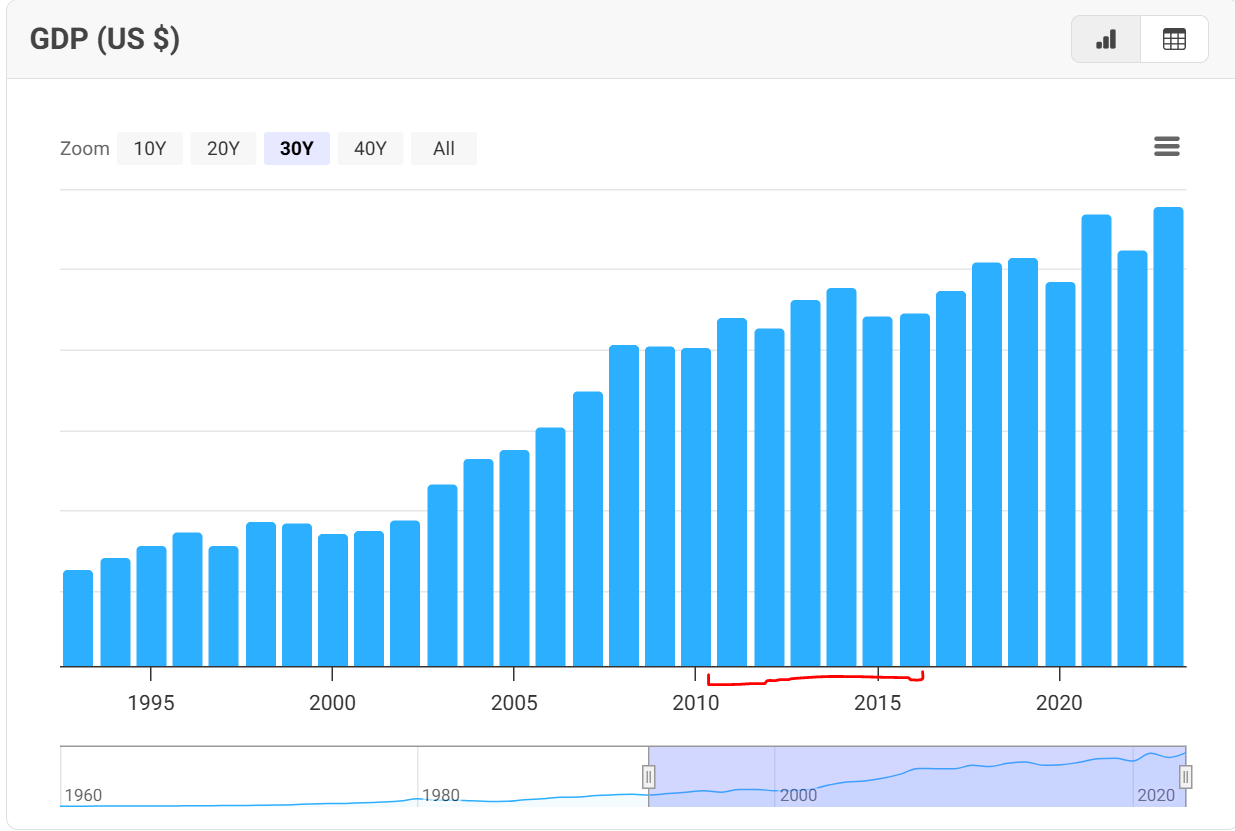Click the right navigator range handle
Viewport: 1235px width, 831px height.
(1186, 776)
